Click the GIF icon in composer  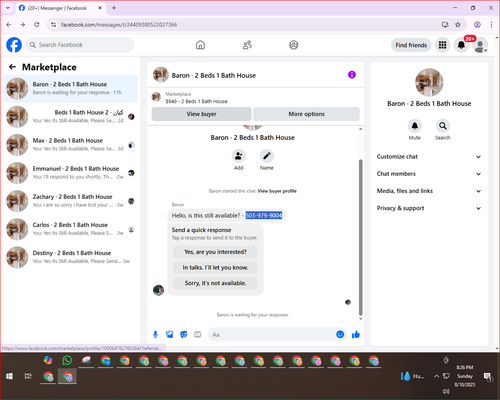point(198,334)
